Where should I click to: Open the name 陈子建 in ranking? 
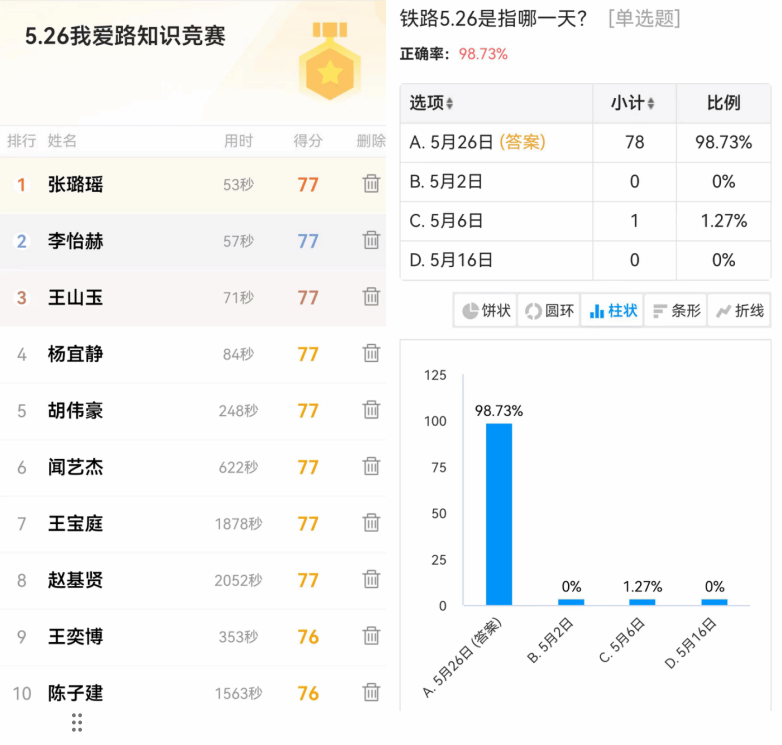(x=76, y=693)
